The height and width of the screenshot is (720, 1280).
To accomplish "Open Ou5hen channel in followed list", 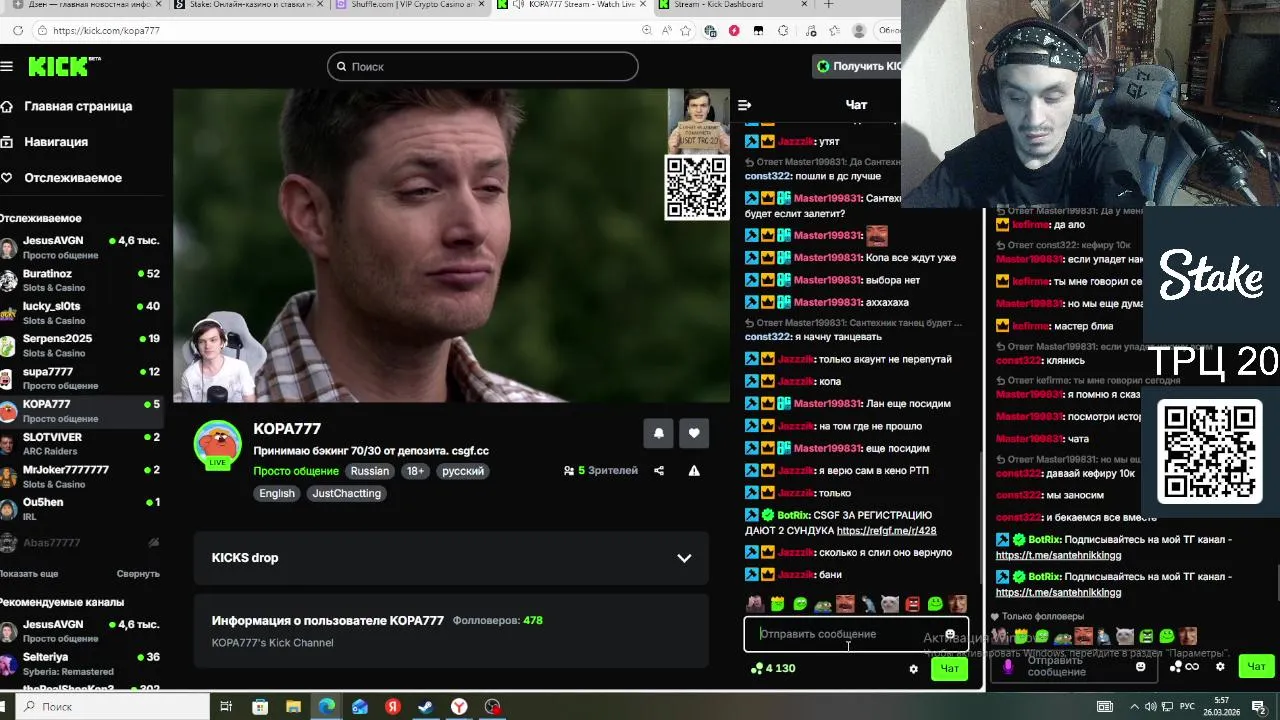I will tap(80, 509).
